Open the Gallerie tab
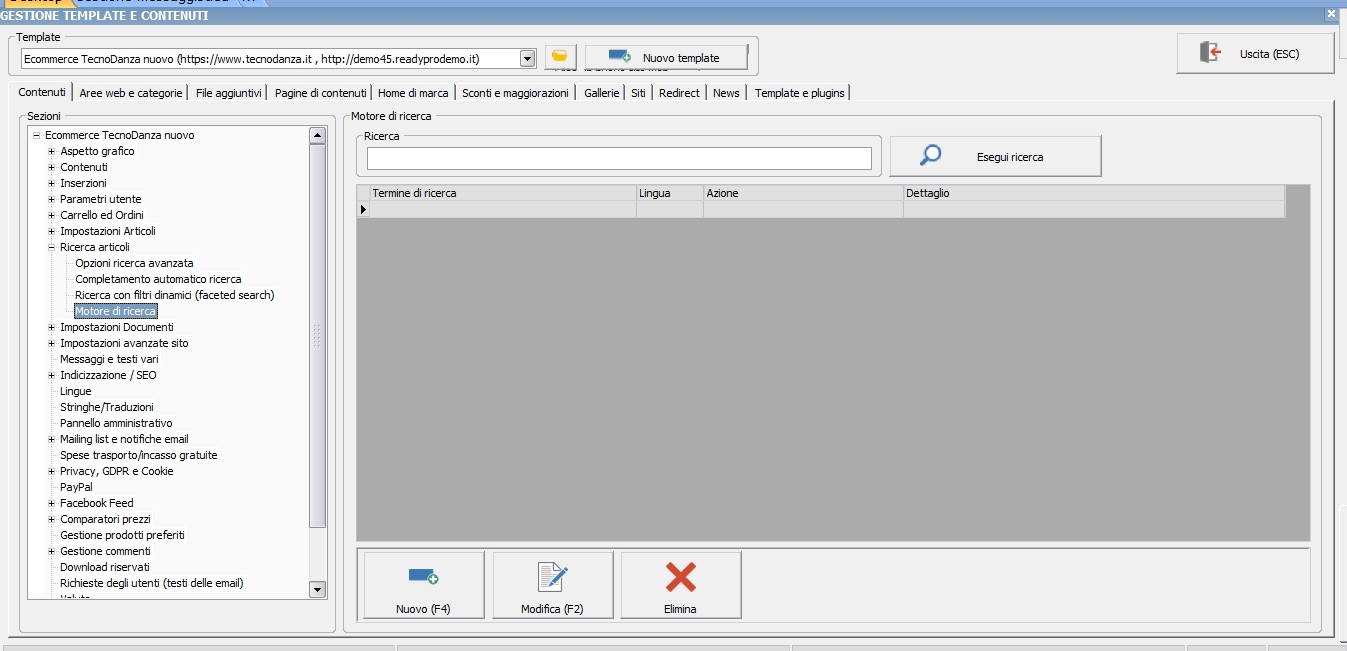Viewport: 1347px width, 651px height. [602, 93]
